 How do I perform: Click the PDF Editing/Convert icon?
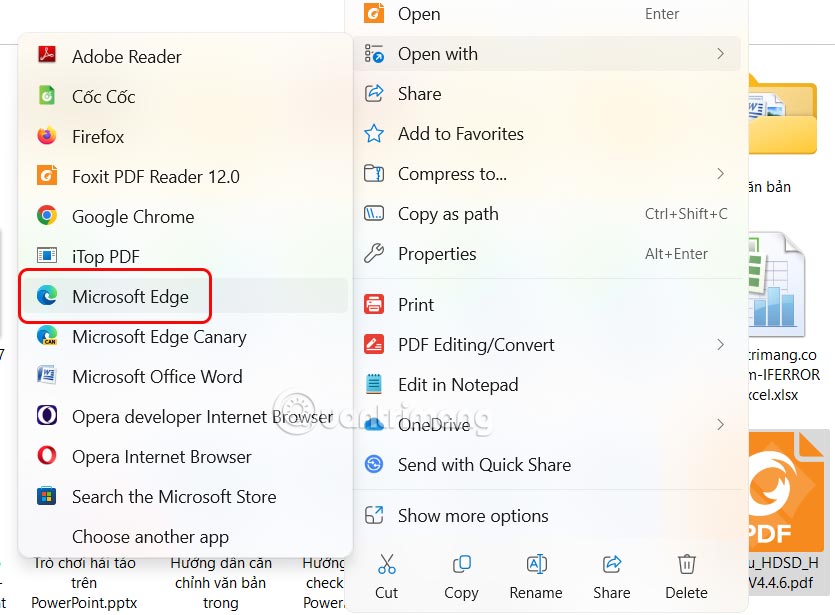coord(374,345)
